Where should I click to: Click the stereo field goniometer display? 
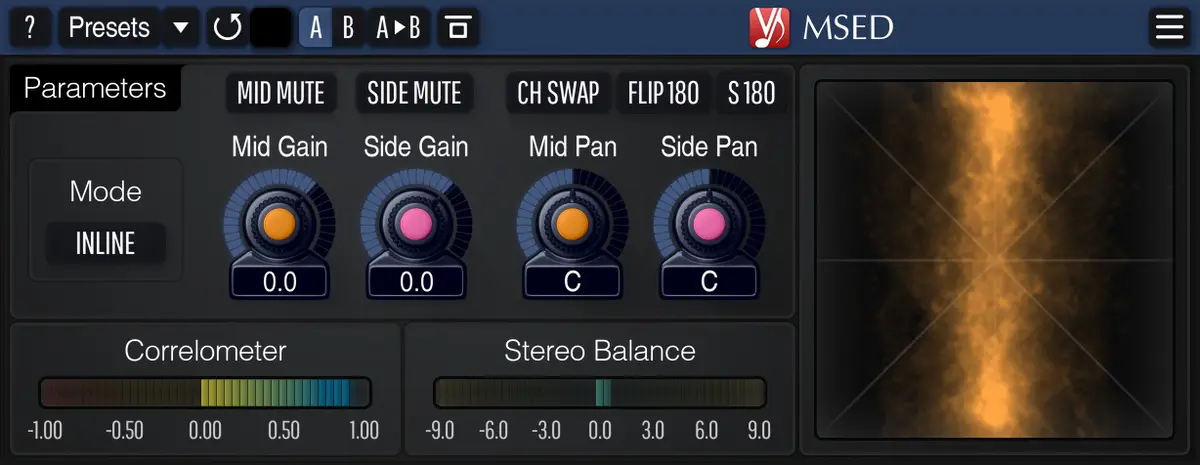[995, 260]
